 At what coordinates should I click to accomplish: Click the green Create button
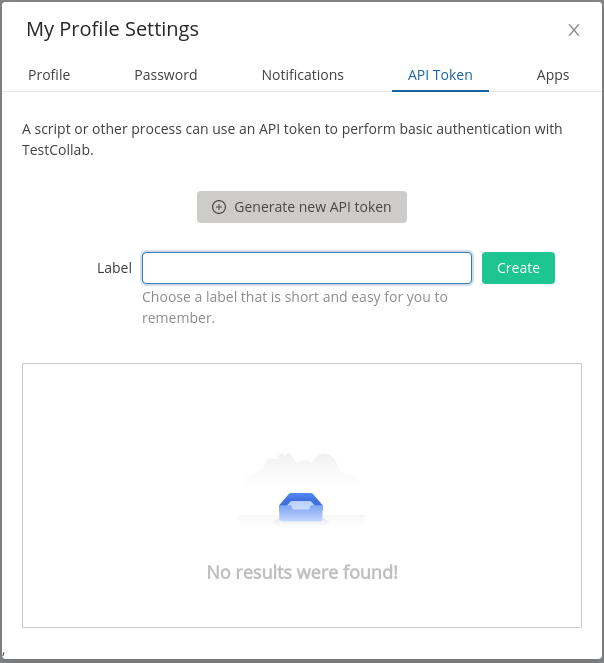(518, 268)
